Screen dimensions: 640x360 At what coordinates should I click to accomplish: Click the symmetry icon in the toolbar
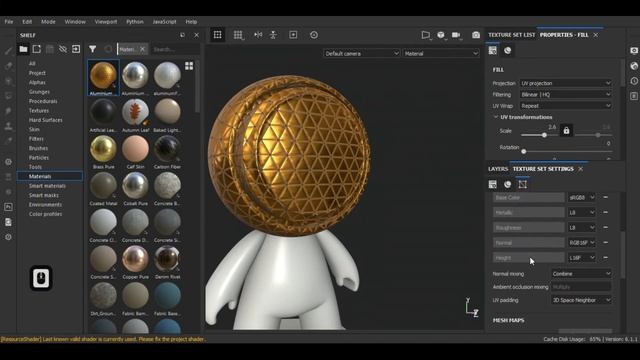click(x=258, y=35)
